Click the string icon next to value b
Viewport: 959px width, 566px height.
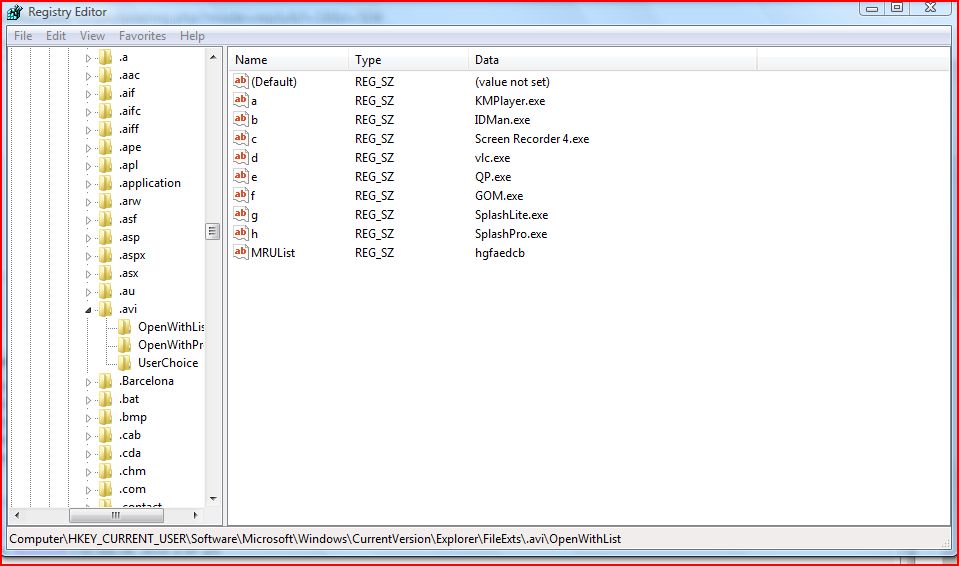pos(240,119)
